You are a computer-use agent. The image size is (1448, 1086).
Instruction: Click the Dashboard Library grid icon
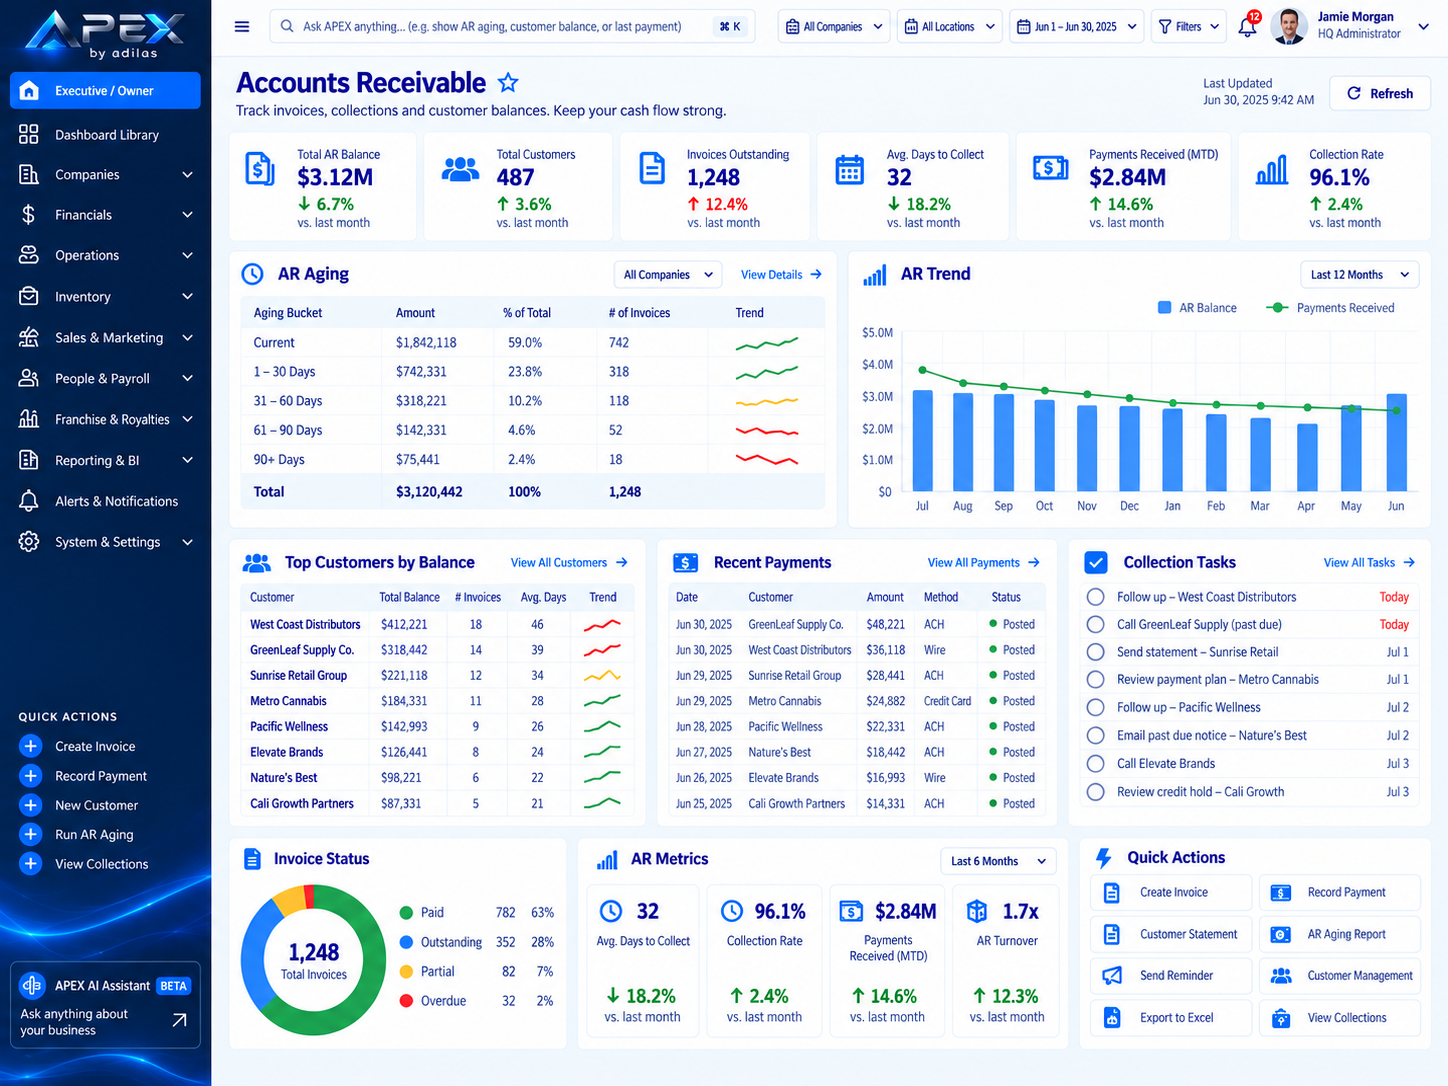[x=29, y=134]
